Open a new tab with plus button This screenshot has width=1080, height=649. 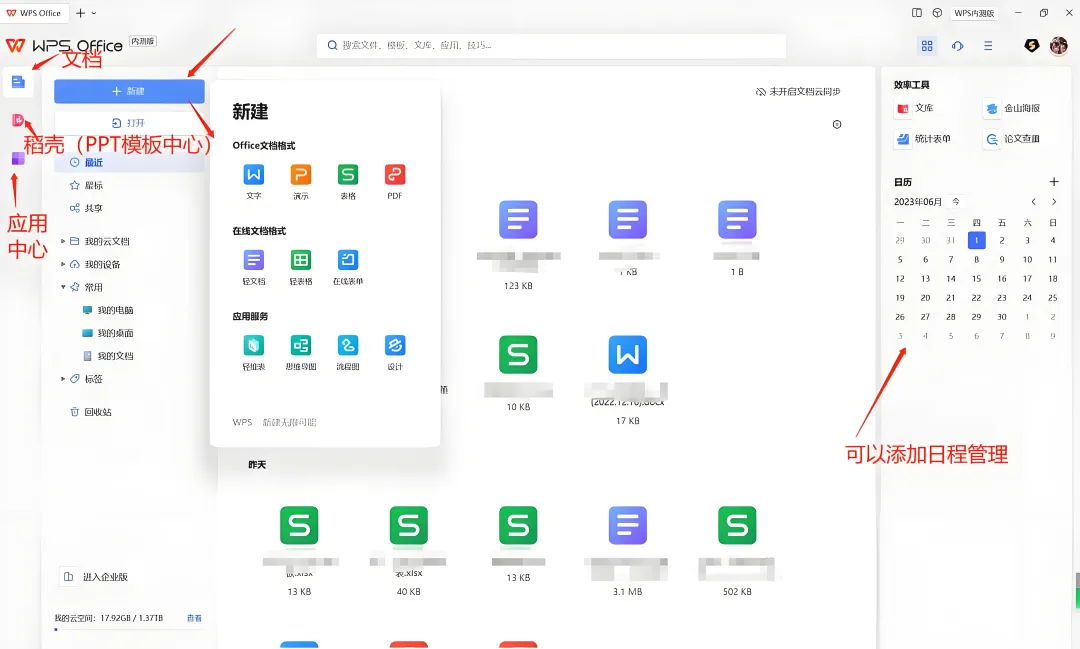81,13
